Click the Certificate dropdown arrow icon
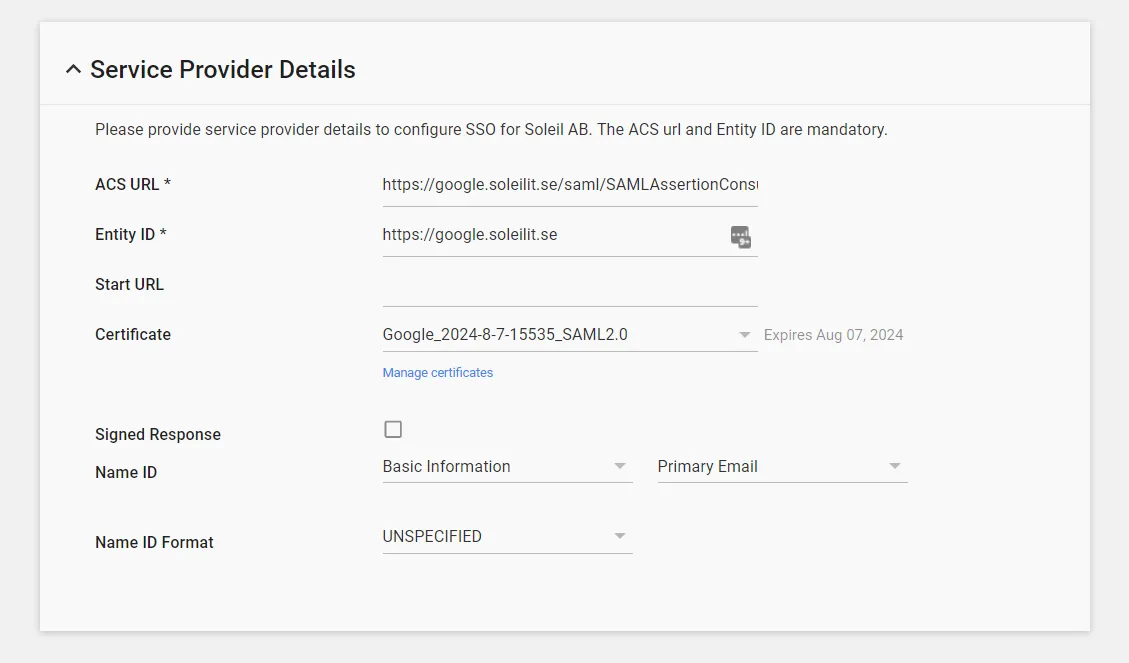 tap(744, 335)
